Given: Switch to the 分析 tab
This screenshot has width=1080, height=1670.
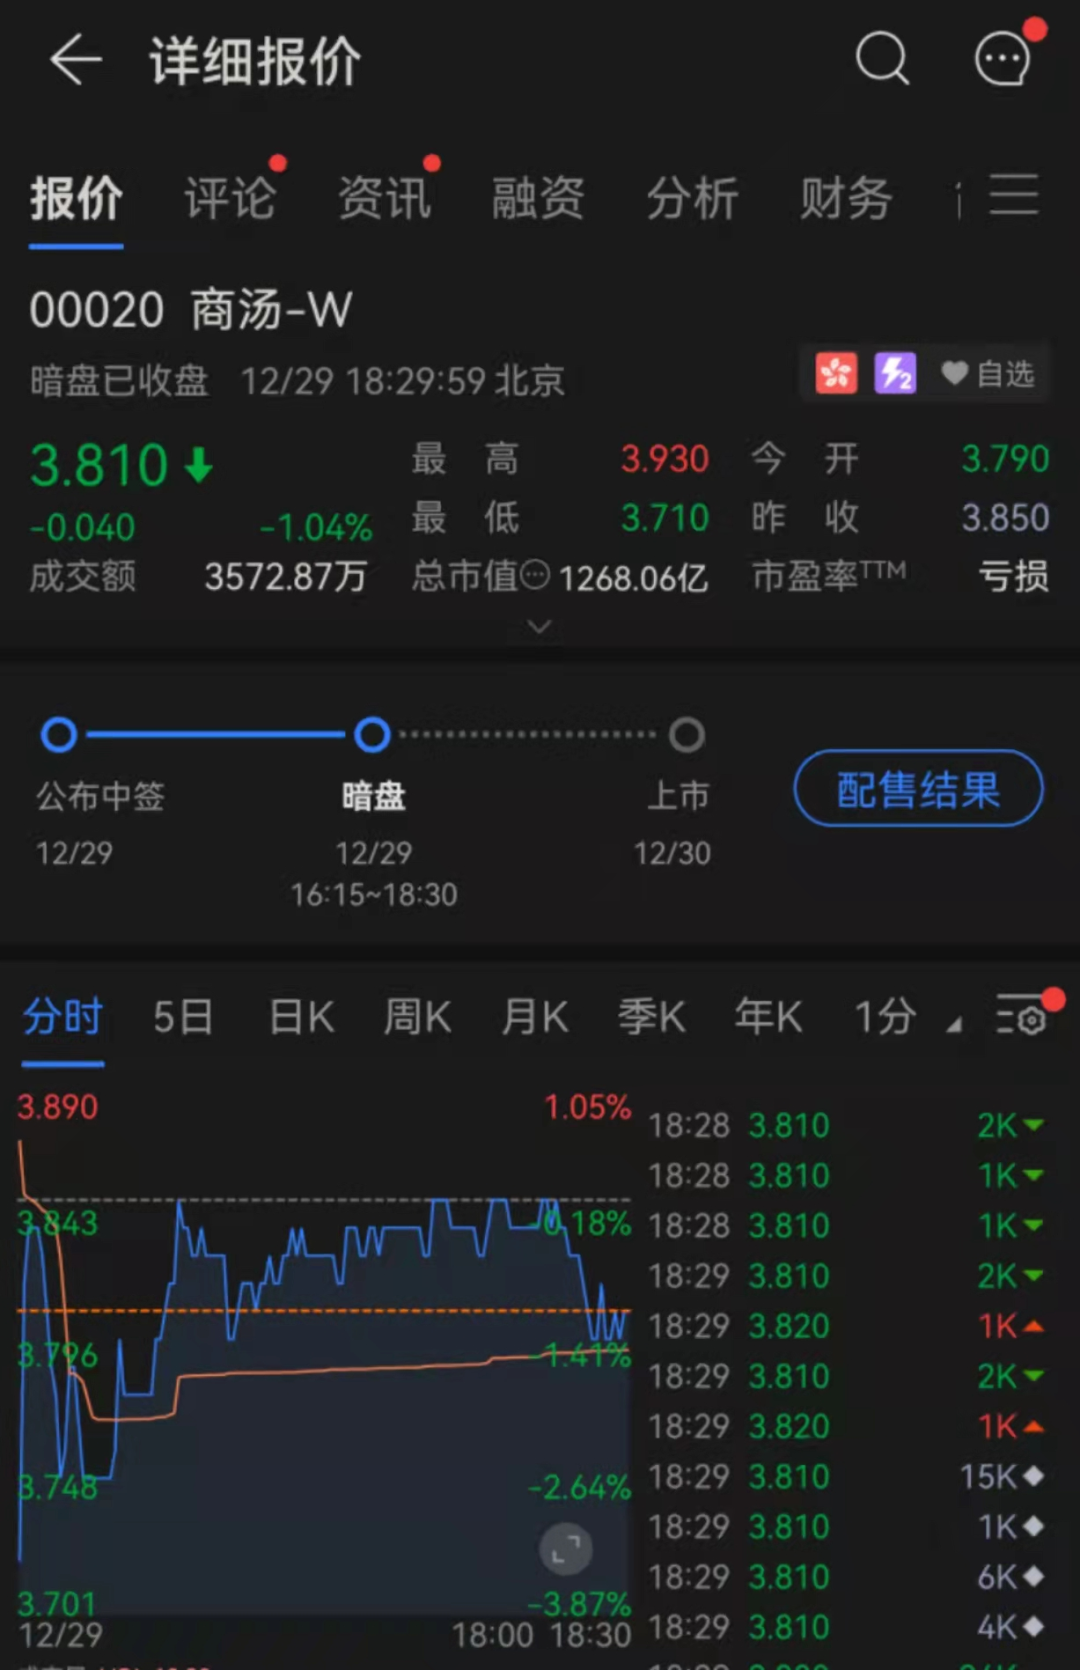Looking at the screenshot, I should [692, 198].
